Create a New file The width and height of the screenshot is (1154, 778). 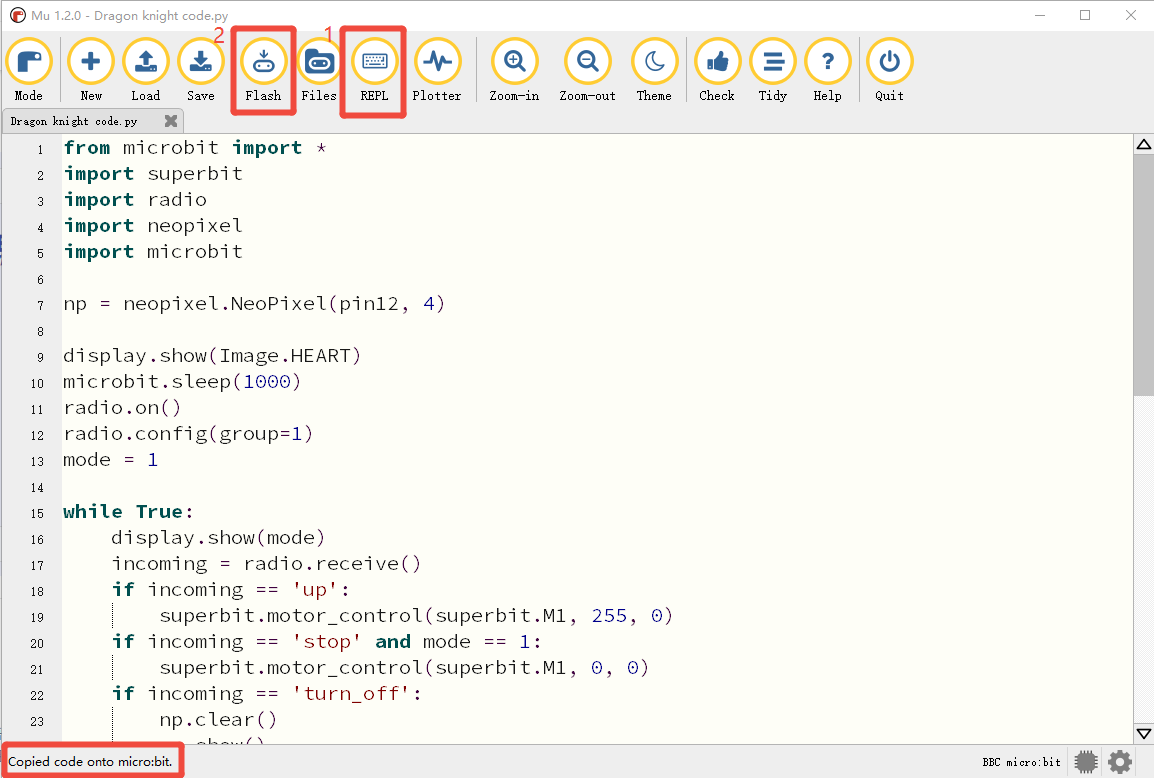click(x=91, y=71)
